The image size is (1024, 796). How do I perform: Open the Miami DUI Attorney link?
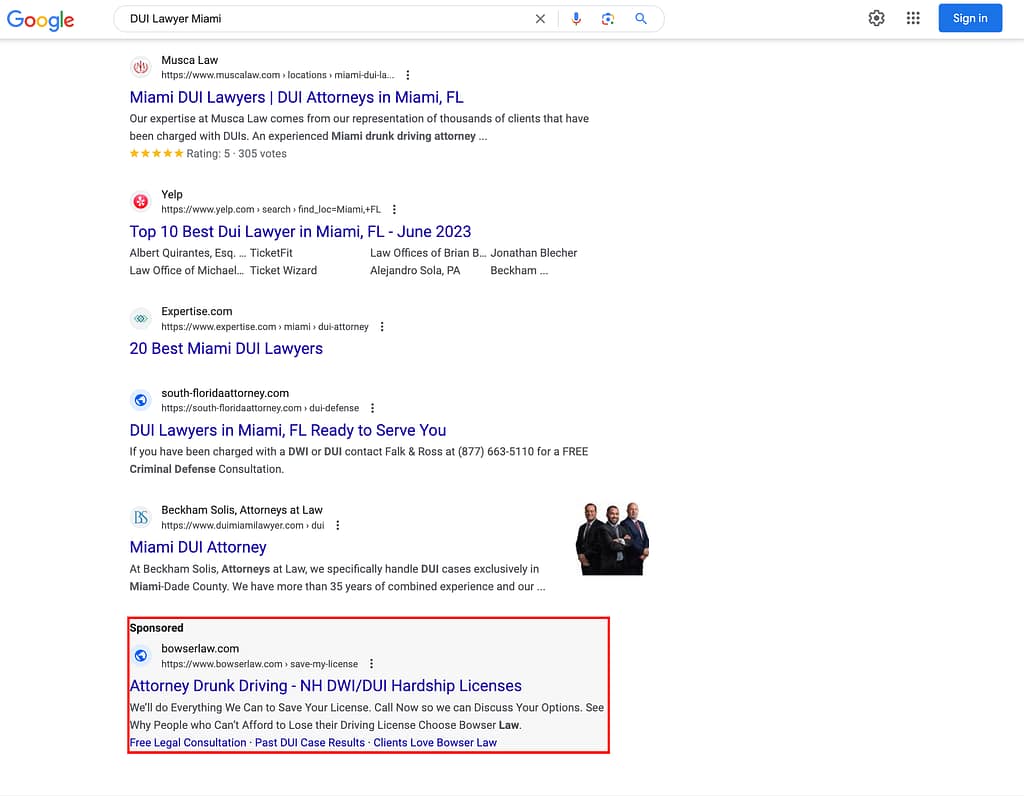click(x=198, y=547)
